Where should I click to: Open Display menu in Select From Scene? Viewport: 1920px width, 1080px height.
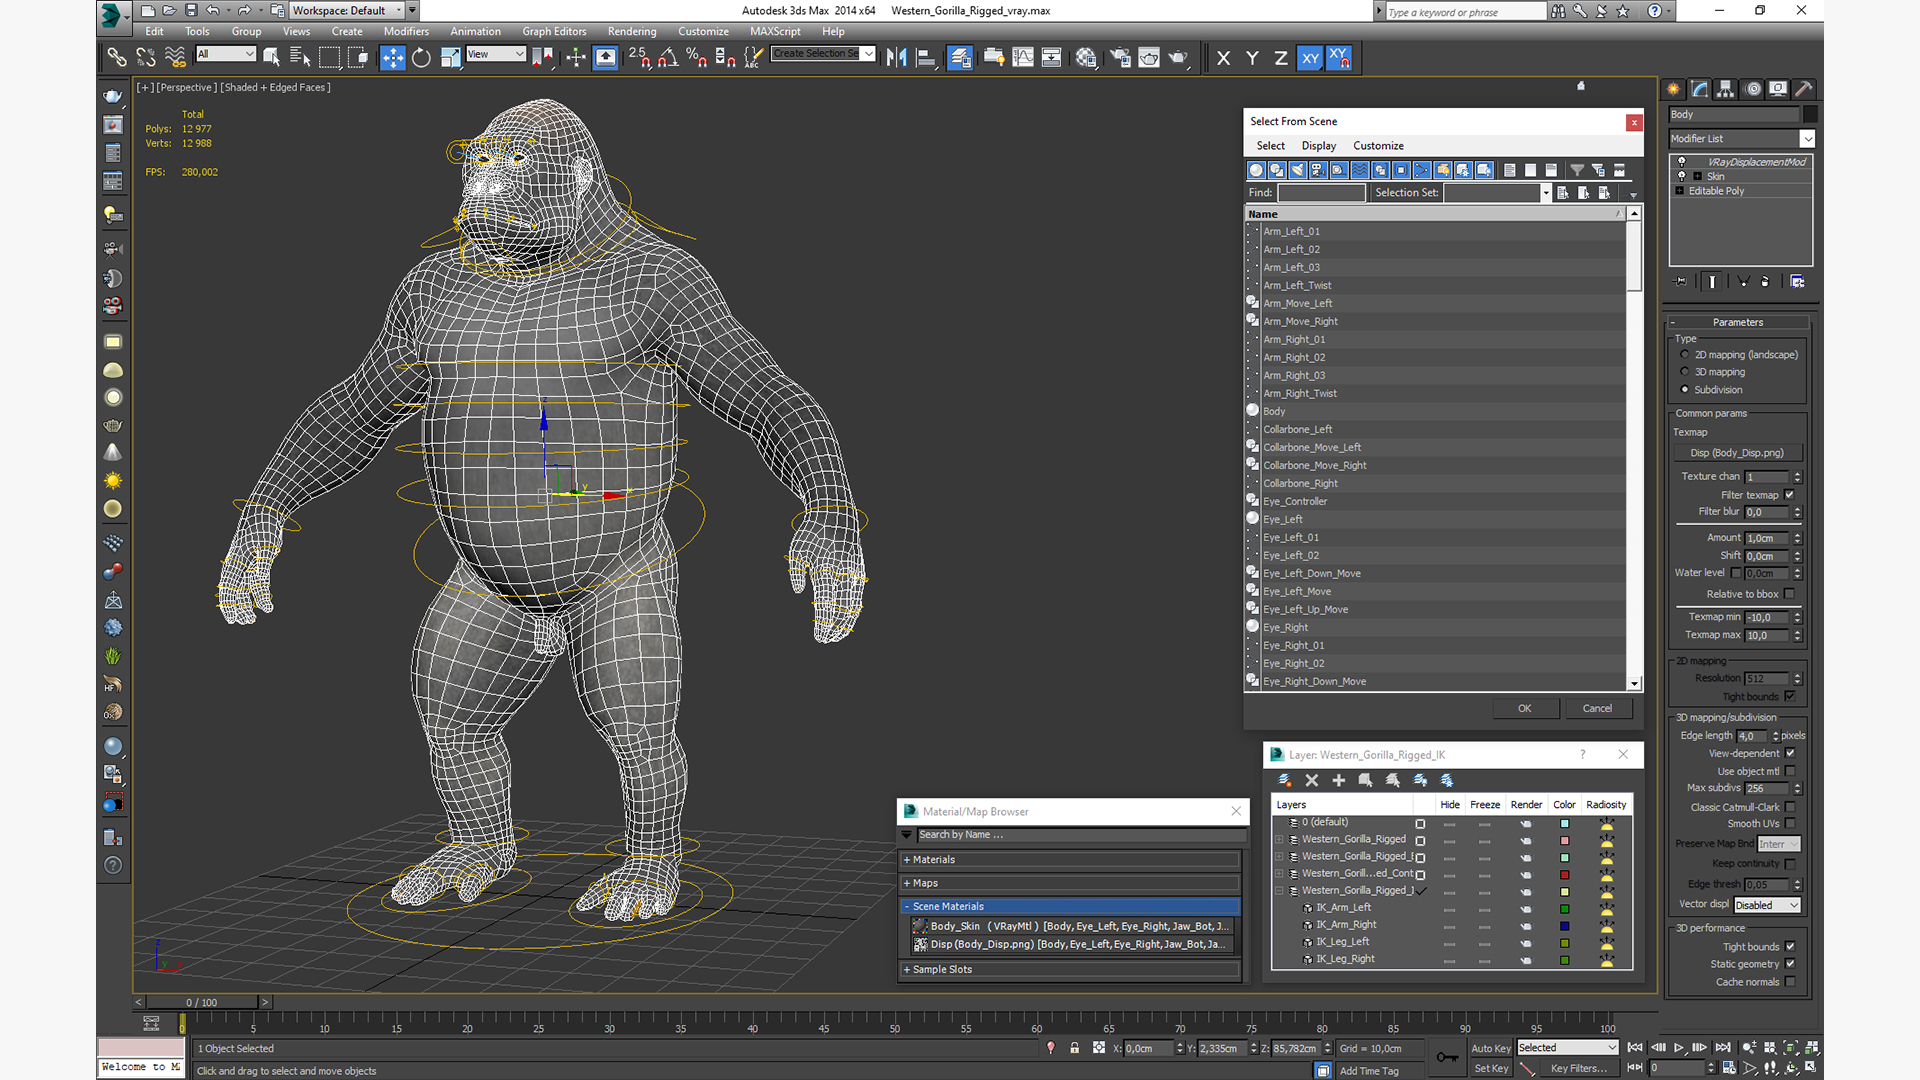(x=1318, y=146)
